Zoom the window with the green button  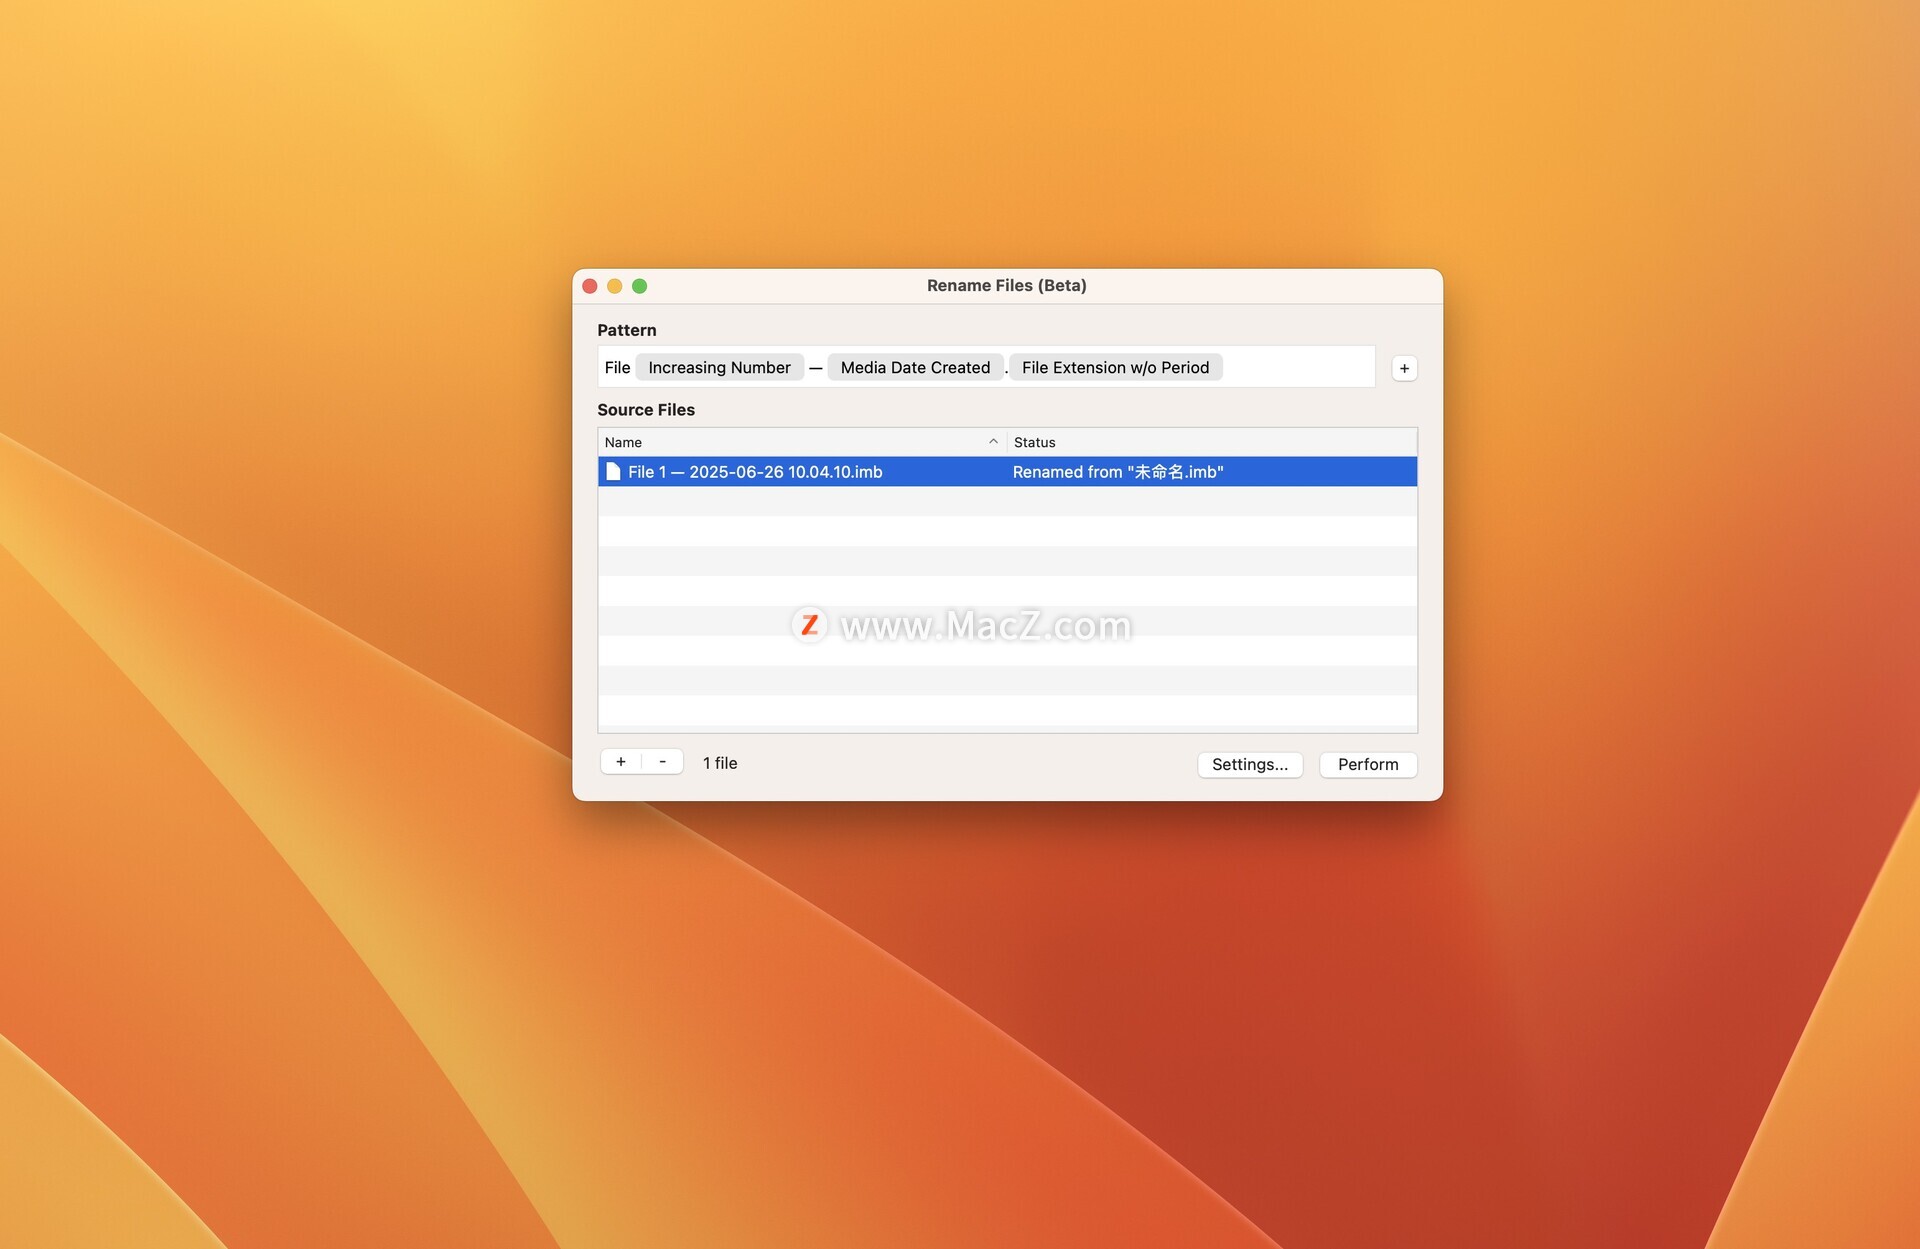[x=640, y=286]
